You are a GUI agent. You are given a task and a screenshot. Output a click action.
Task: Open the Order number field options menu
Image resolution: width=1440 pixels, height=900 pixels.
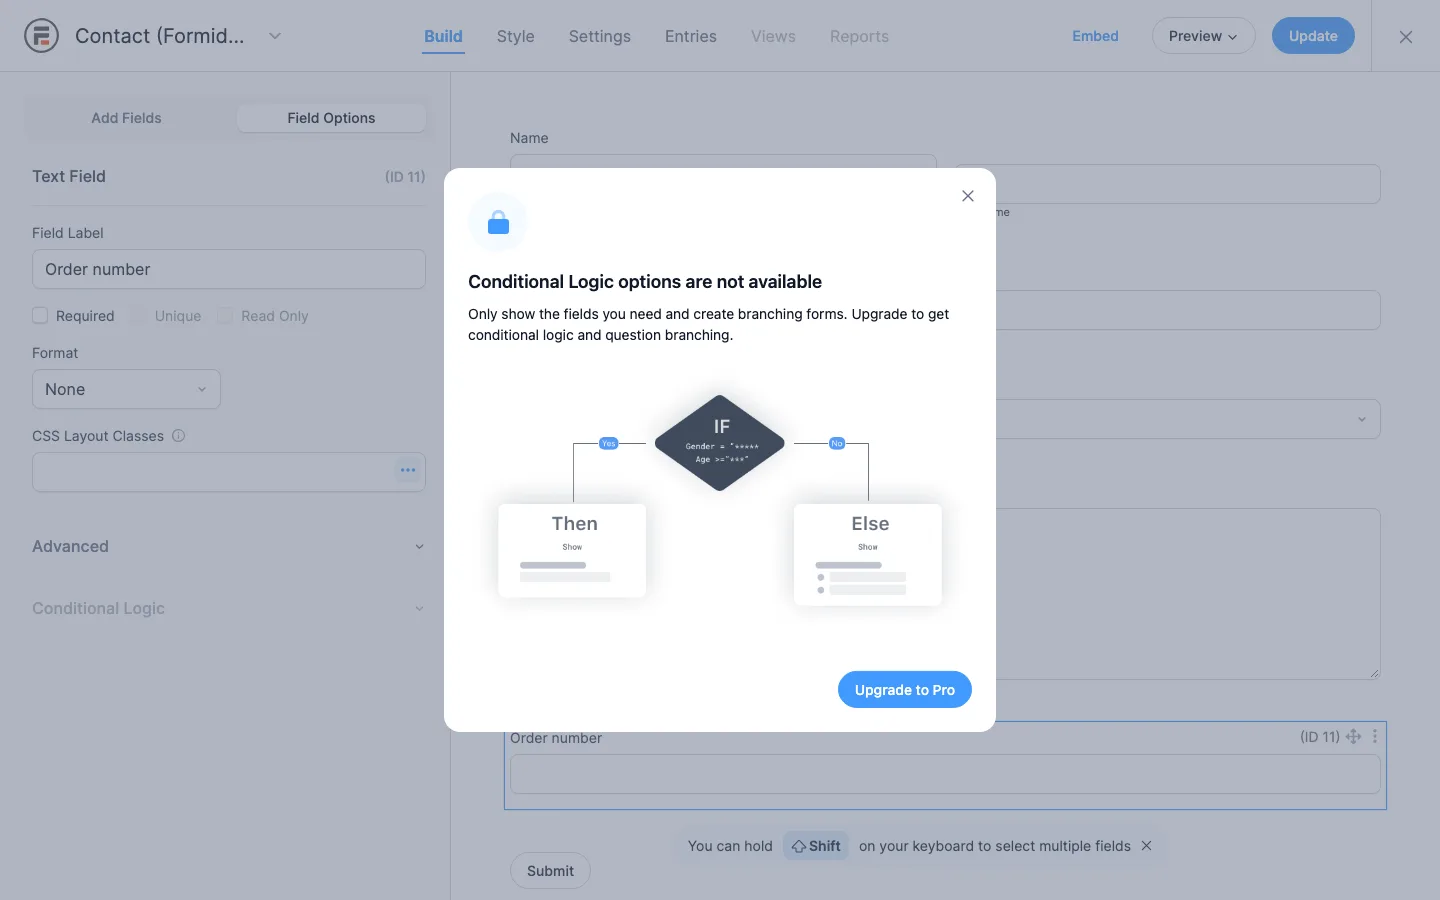point(1375,737)
